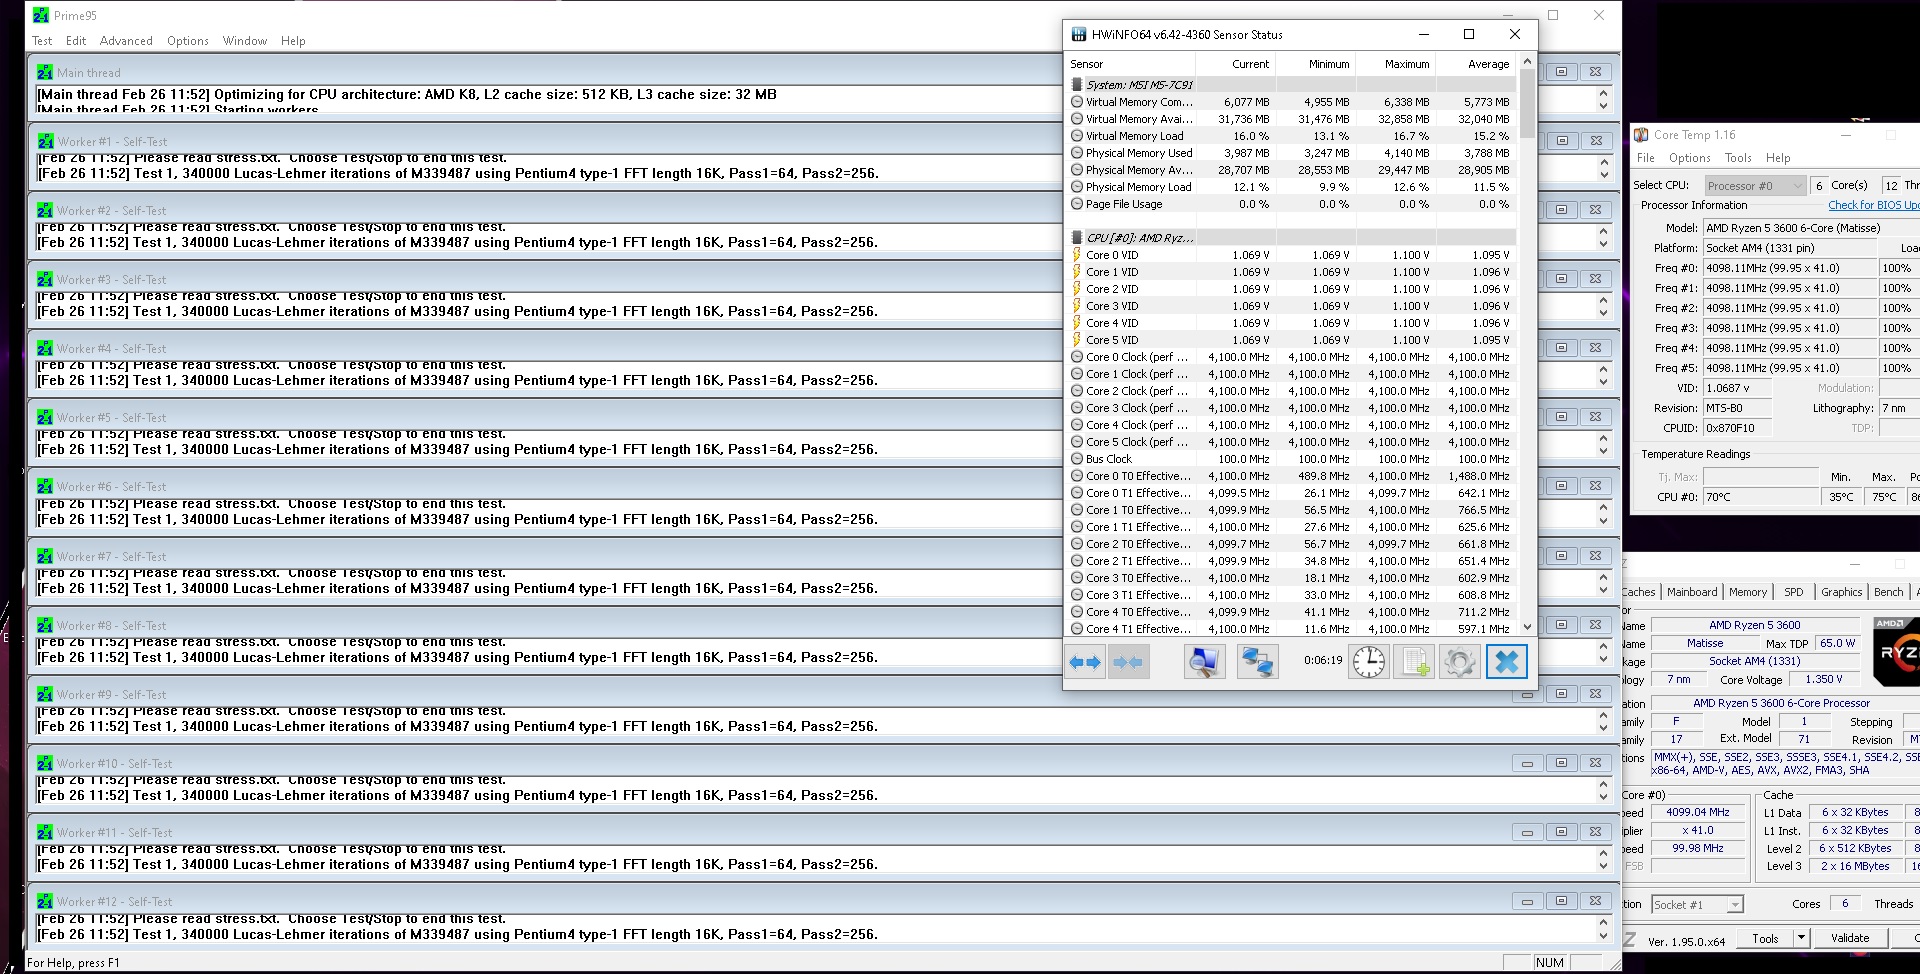Open the HWiNFO system summary monitor-magnifier icon
Viewport: 1920px width, 974px height.
(1204, 662)
